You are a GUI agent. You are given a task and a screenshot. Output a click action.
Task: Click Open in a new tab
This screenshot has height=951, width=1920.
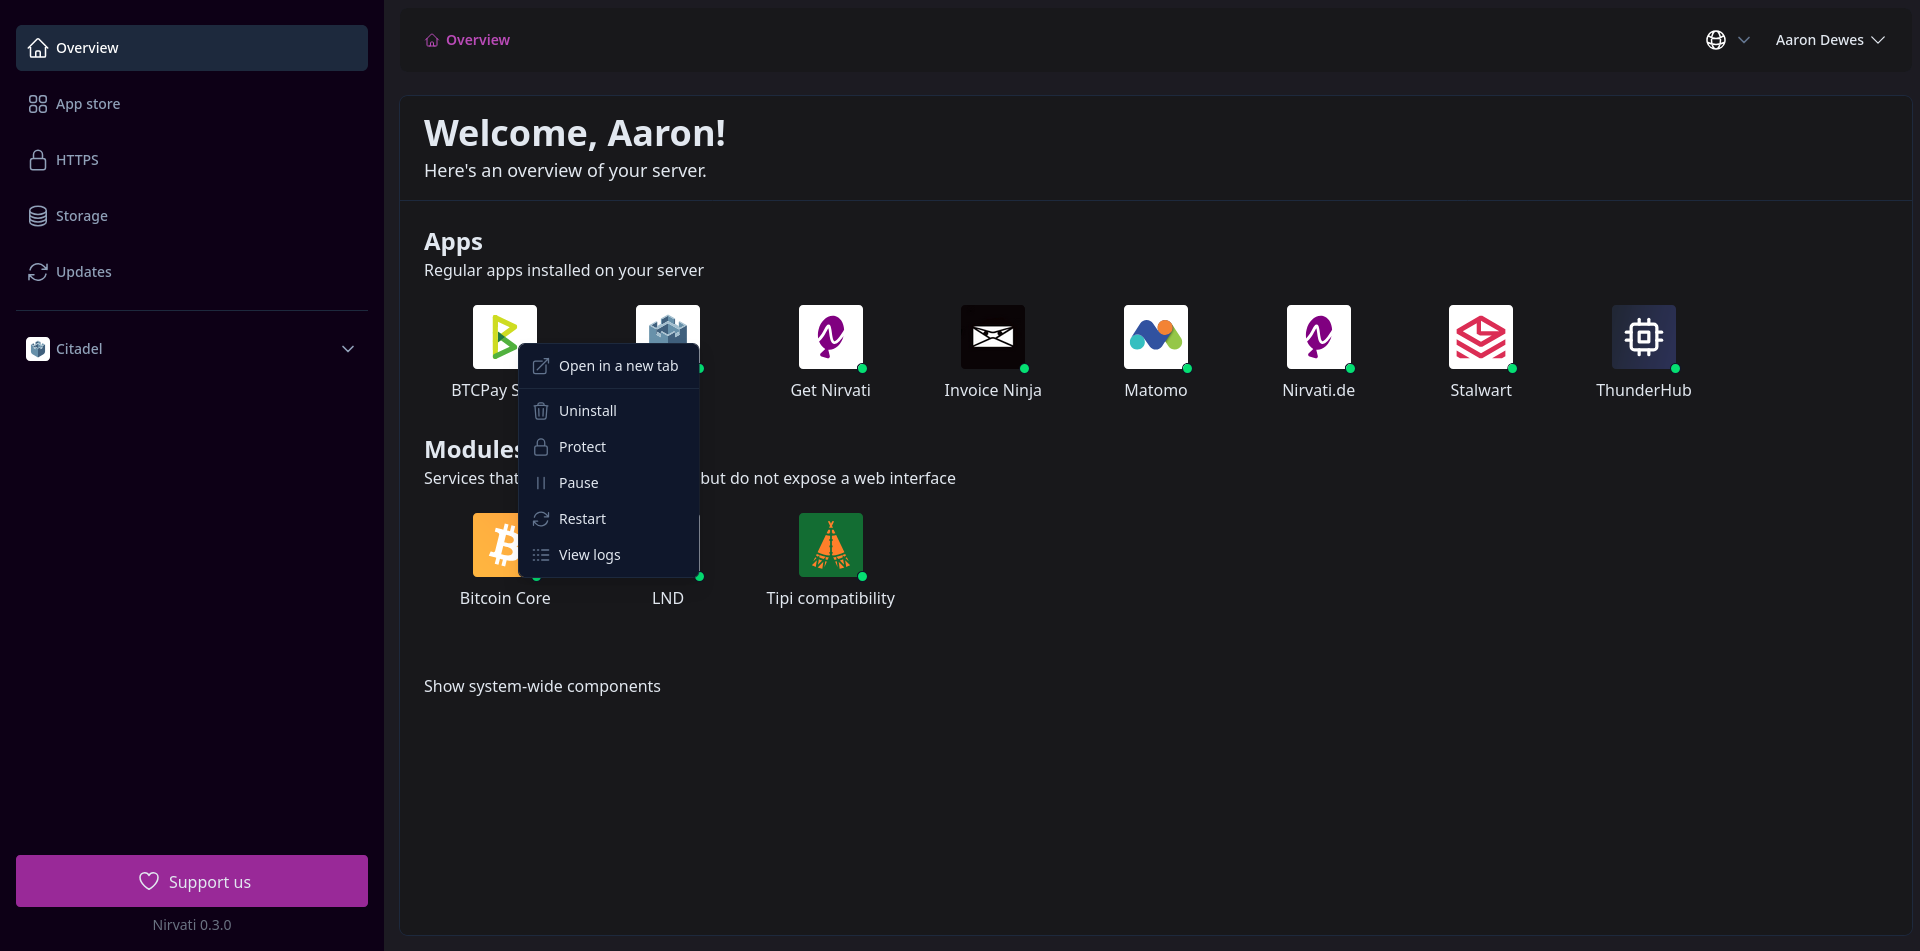[x=617, y=366]
